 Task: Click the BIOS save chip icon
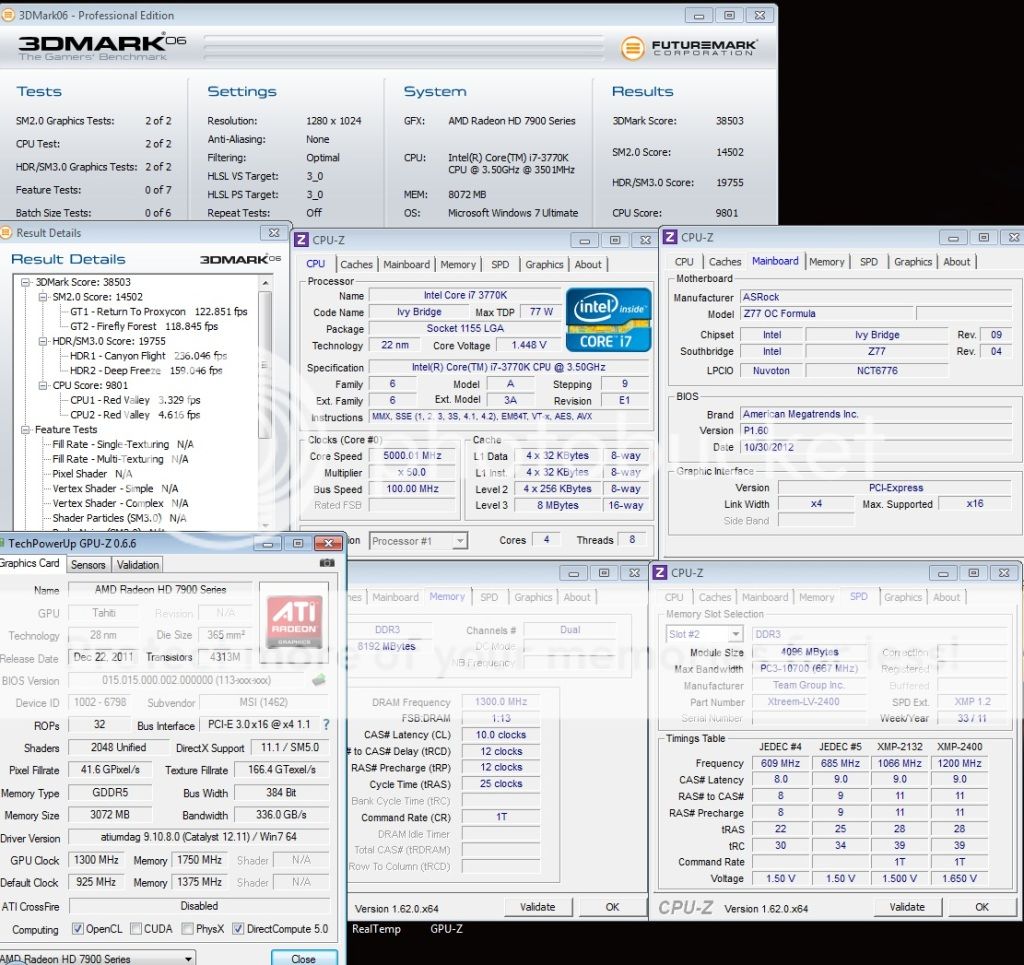[x=319, y=680]
